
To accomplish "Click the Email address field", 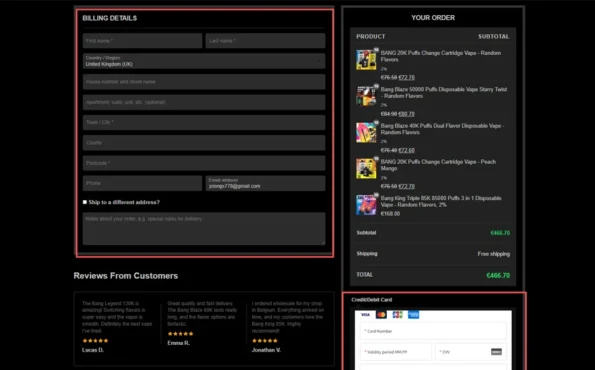I will pos(265,183).
